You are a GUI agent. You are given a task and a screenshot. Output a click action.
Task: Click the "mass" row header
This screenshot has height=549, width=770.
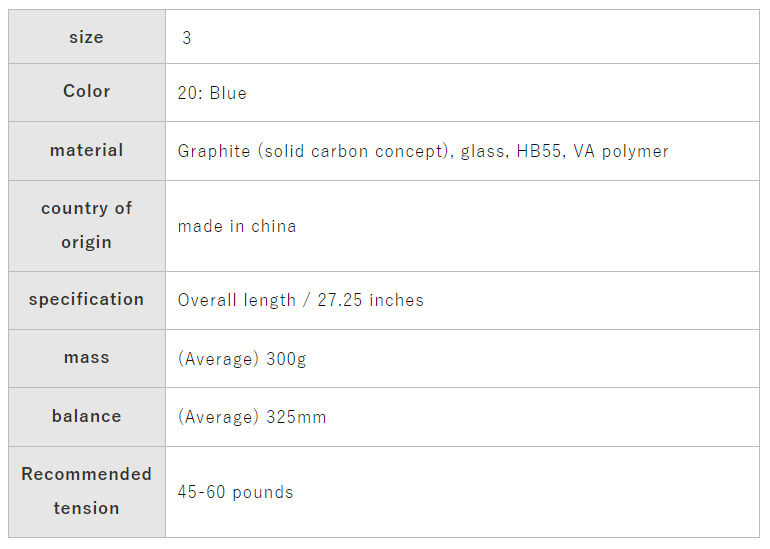86,357
